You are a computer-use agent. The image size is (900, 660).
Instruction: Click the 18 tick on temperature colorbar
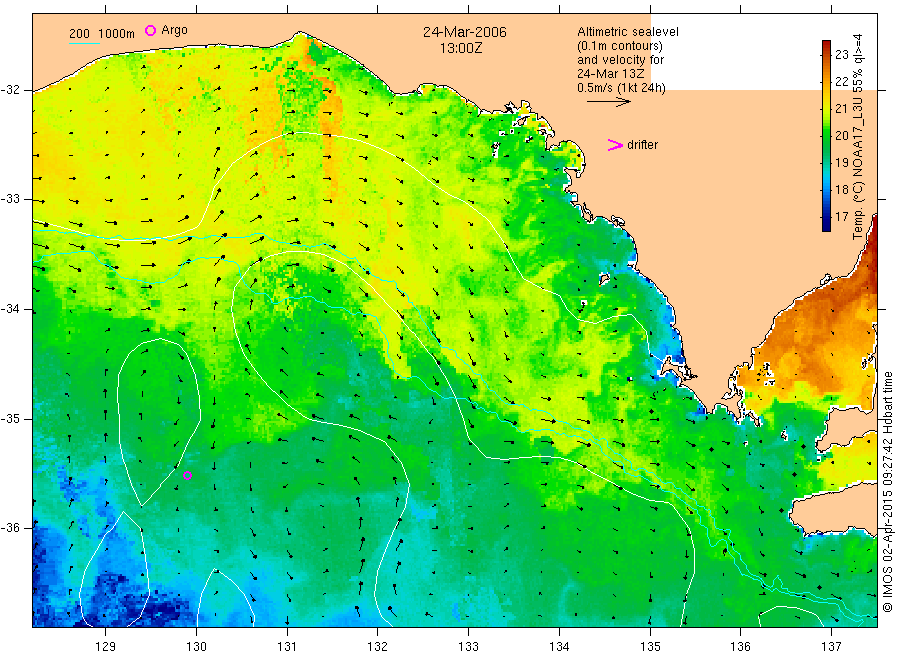point(841,189)
